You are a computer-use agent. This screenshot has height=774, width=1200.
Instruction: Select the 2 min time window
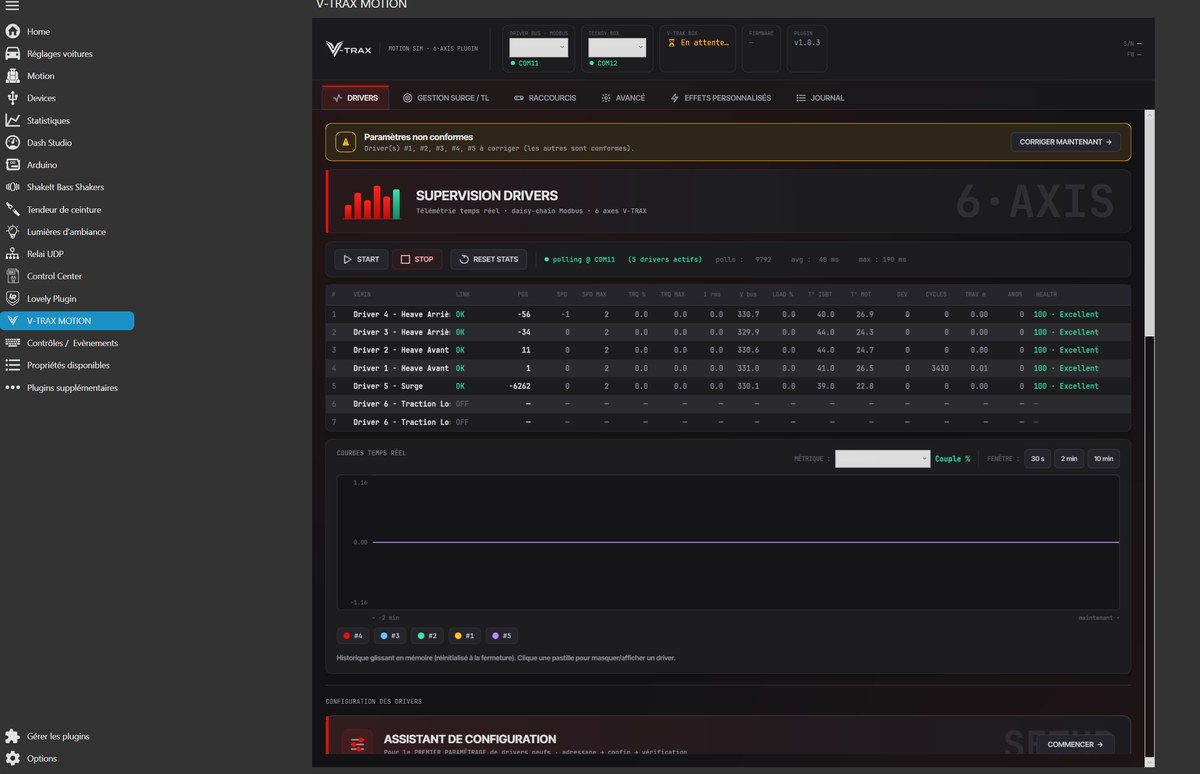[1069, 459]
